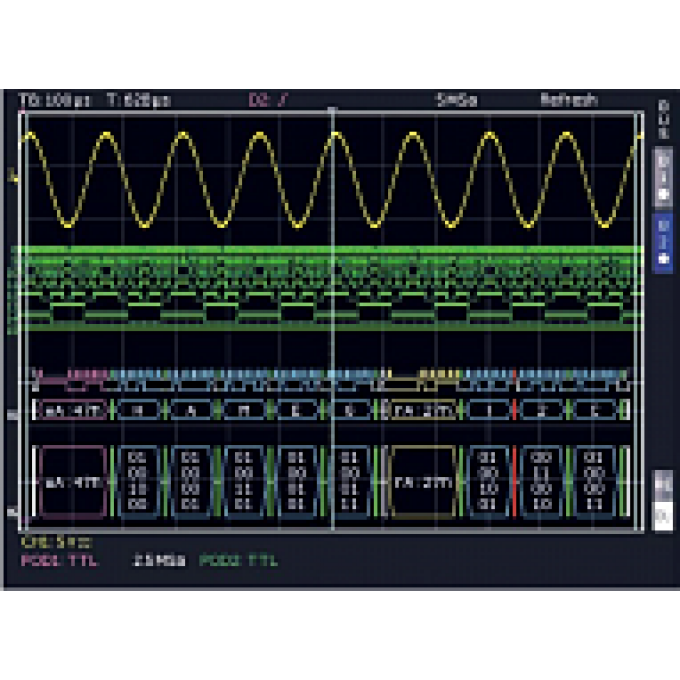This screenshot has height=680, width=680.
Task: Click the red error bit in binary row
Action: point(515,482)
